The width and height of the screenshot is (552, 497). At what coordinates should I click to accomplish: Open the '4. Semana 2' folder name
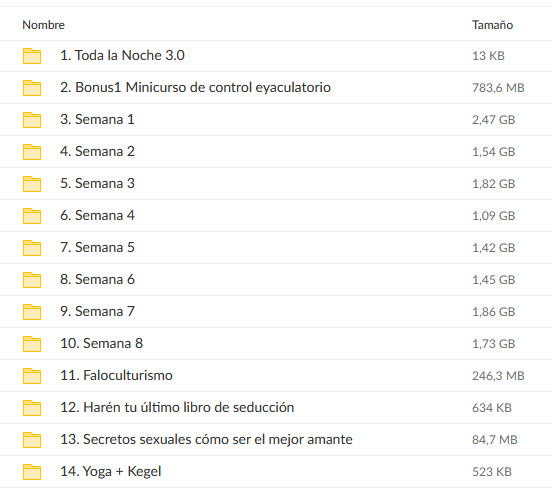[x=97, y=151]
